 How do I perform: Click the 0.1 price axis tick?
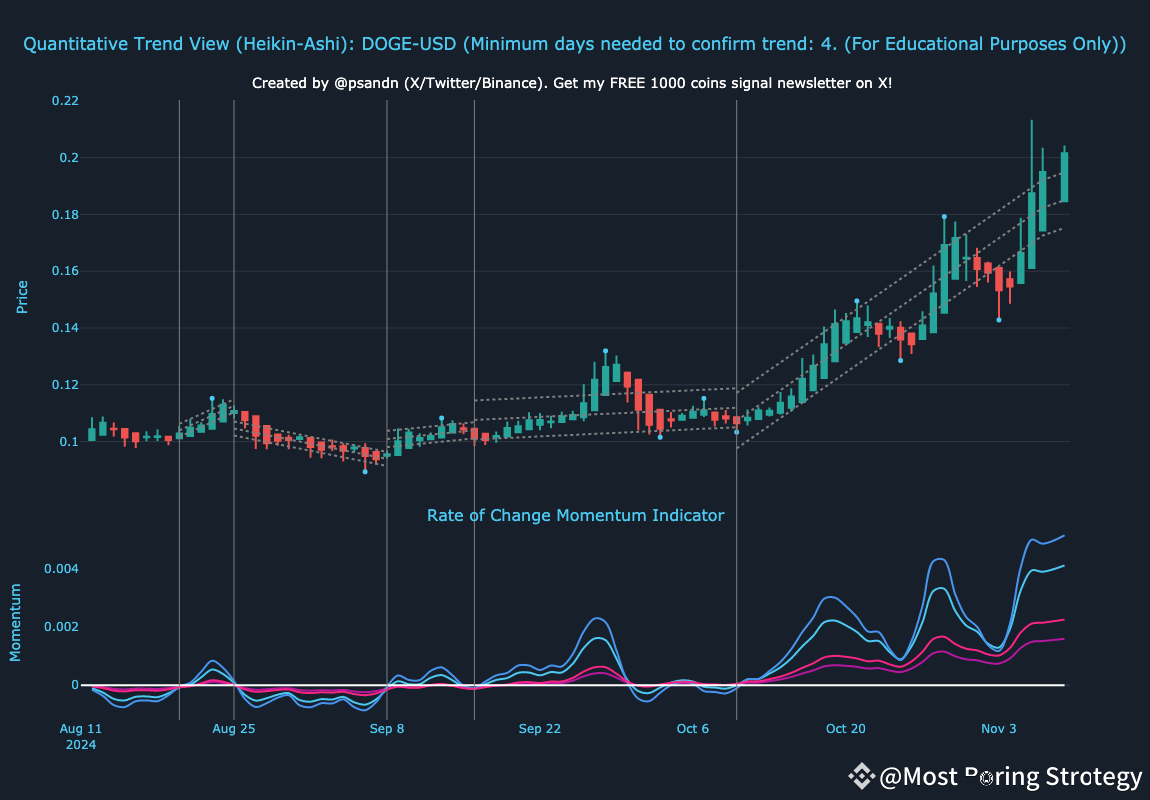70,441
